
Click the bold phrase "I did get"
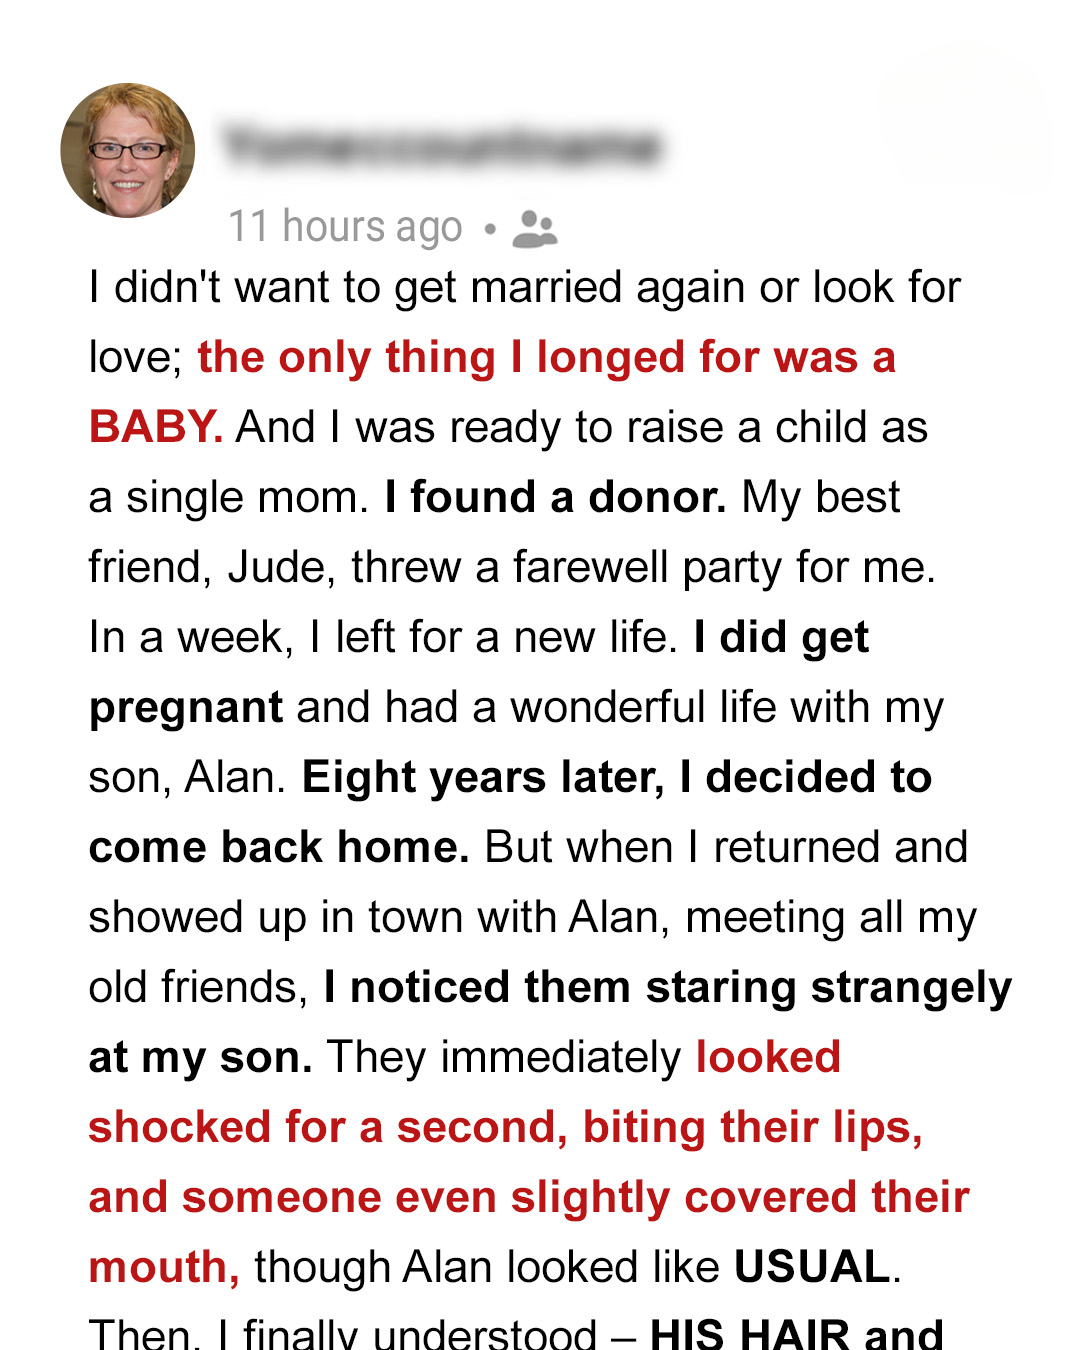[781, 637]
